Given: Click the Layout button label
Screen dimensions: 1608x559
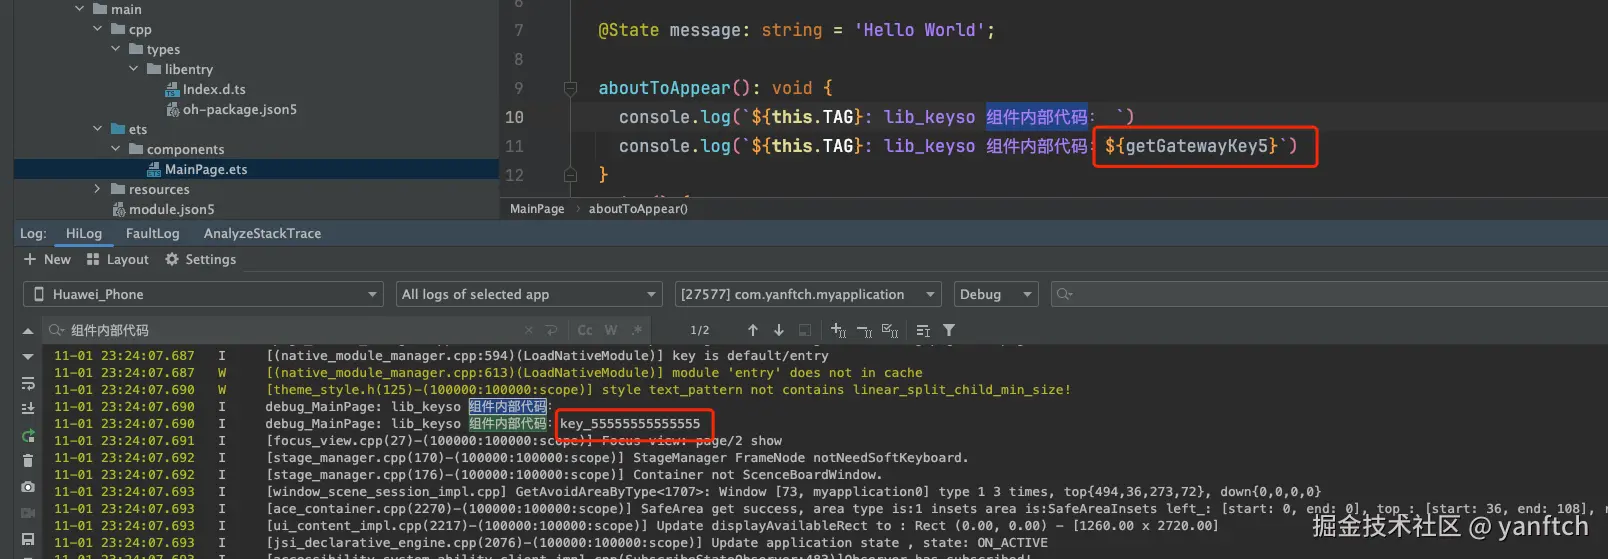Looking at the screenshot, I should click(x=128, y=259).
